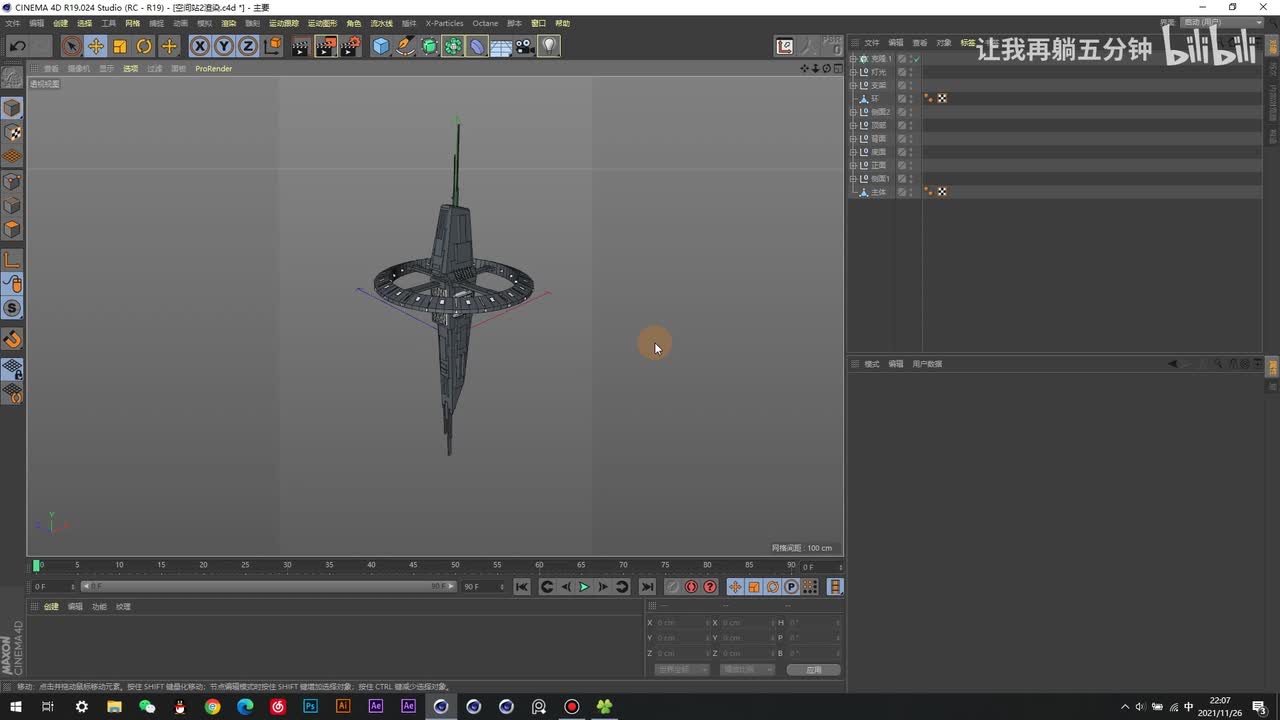Image resolution: width=1280 pixels, height=720 pixels.
Task: Click frame 45 on the timeline ruler
Action: click(x=413, y=566)
